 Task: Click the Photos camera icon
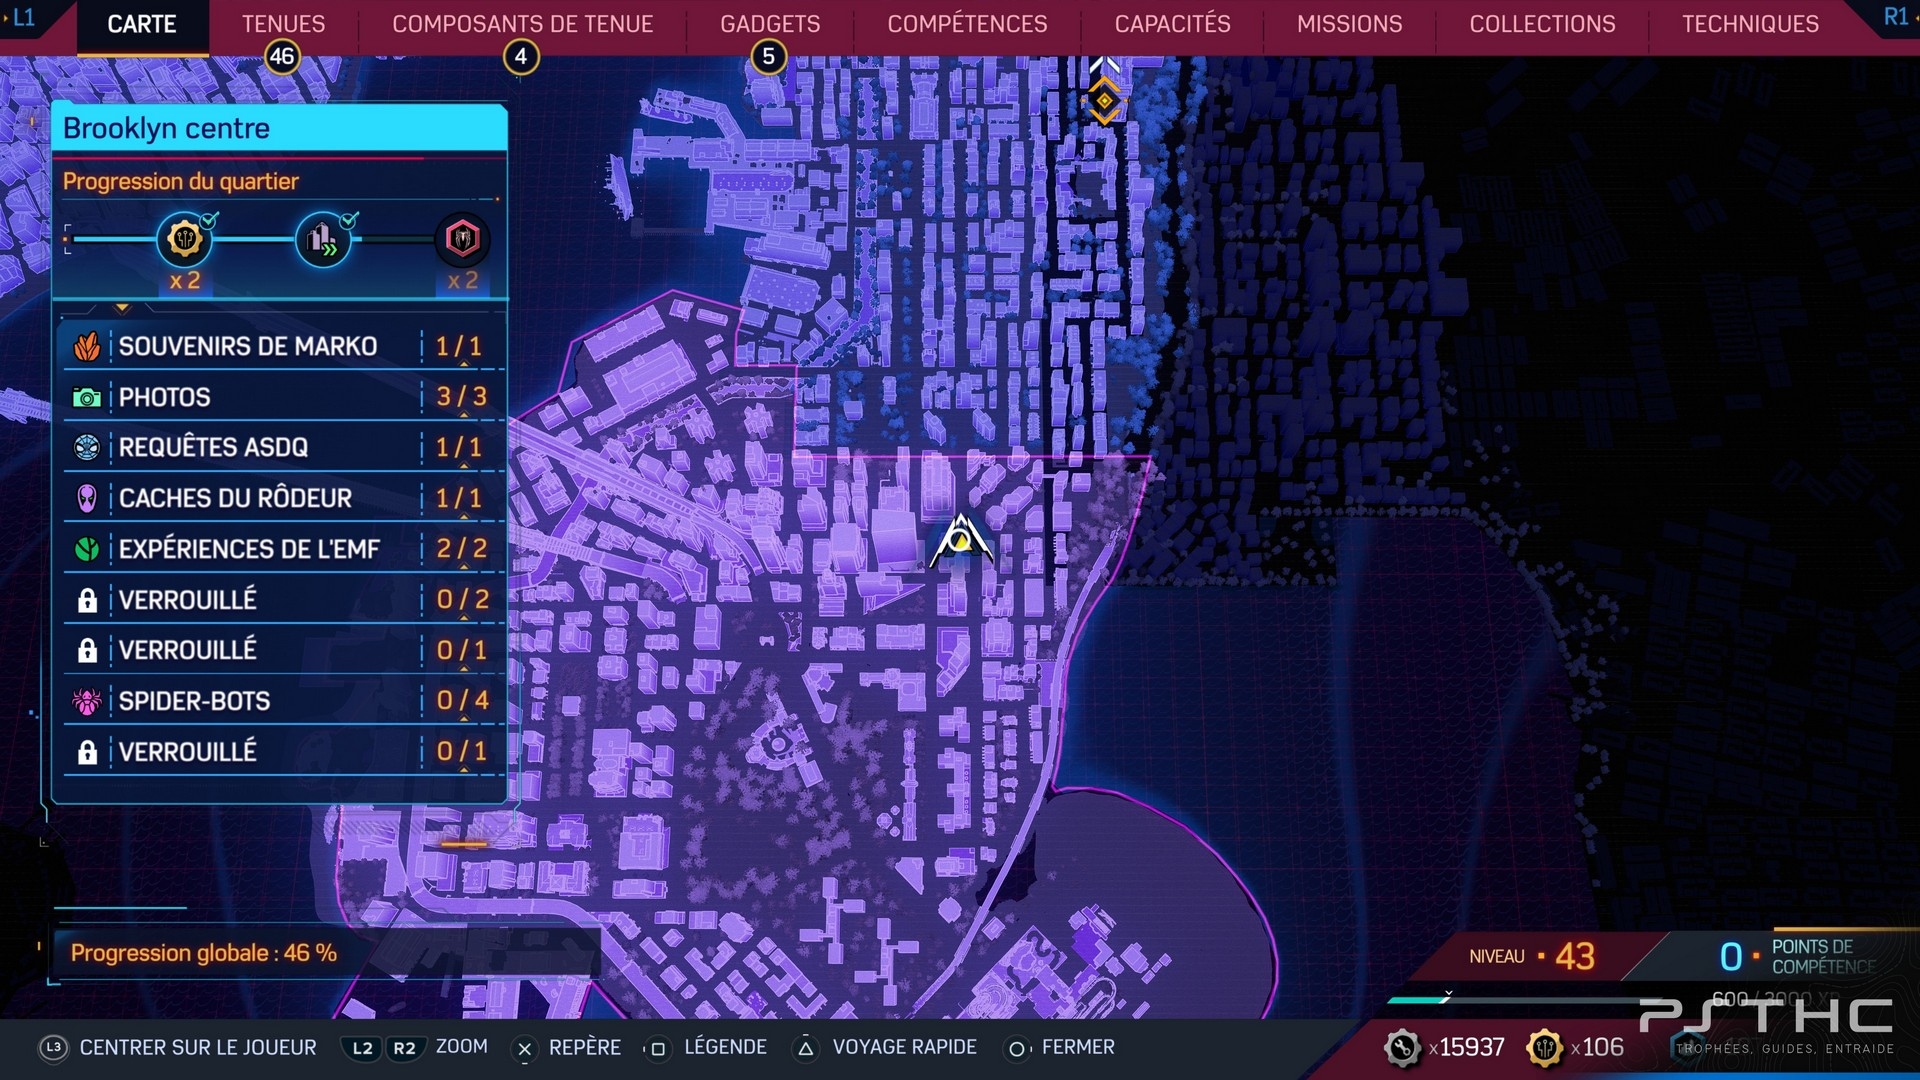pos(87,398)
